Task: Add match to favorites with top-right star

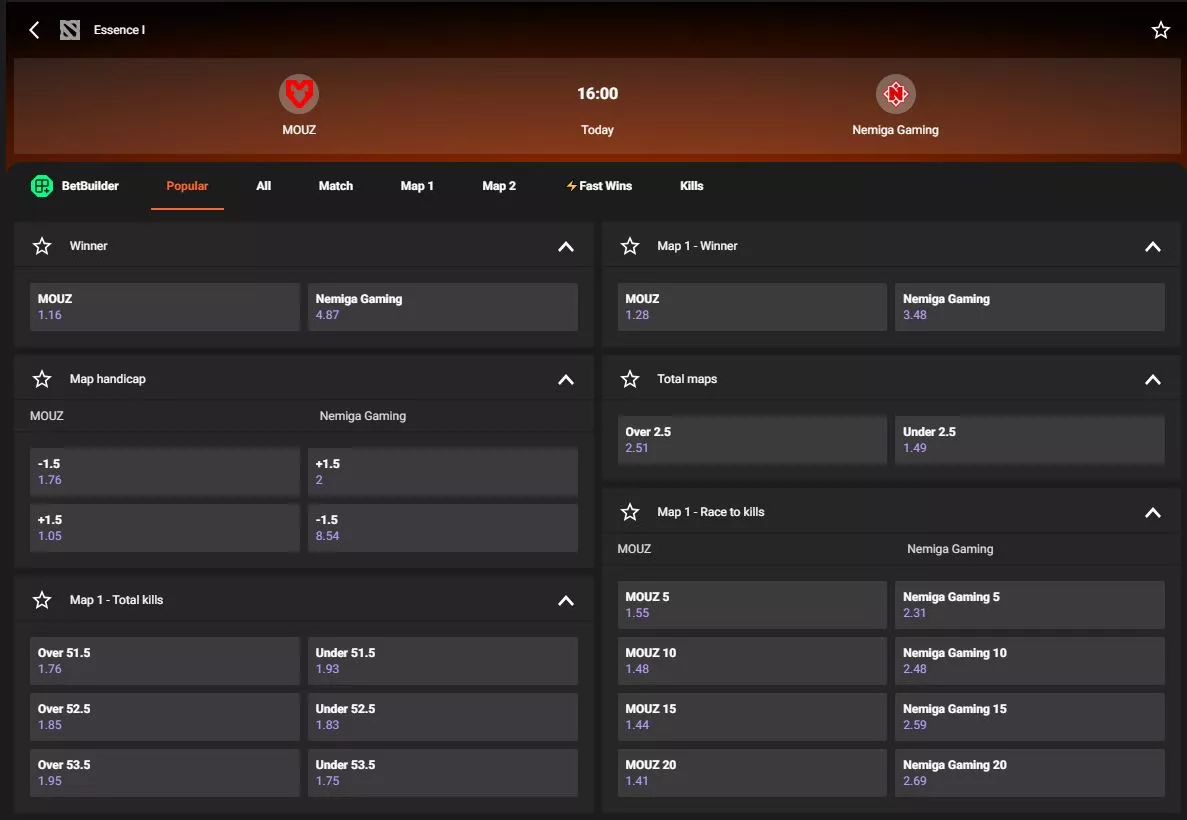Action: click(1161, 30)
